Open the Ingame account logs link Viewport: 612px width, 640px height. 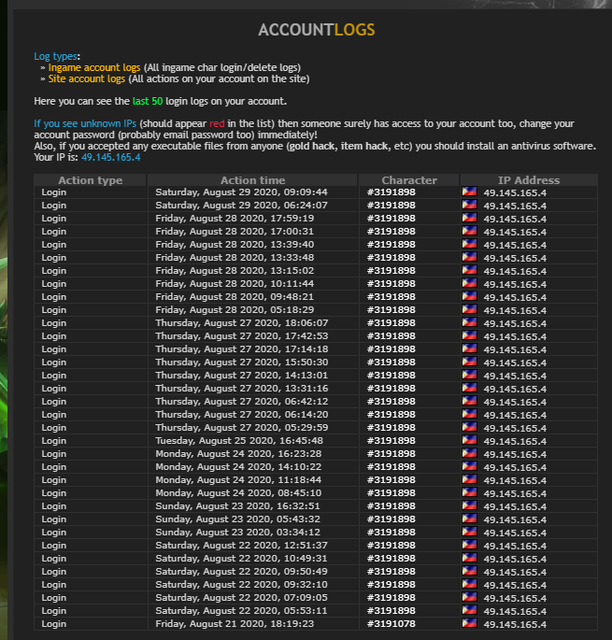point(94,67)
